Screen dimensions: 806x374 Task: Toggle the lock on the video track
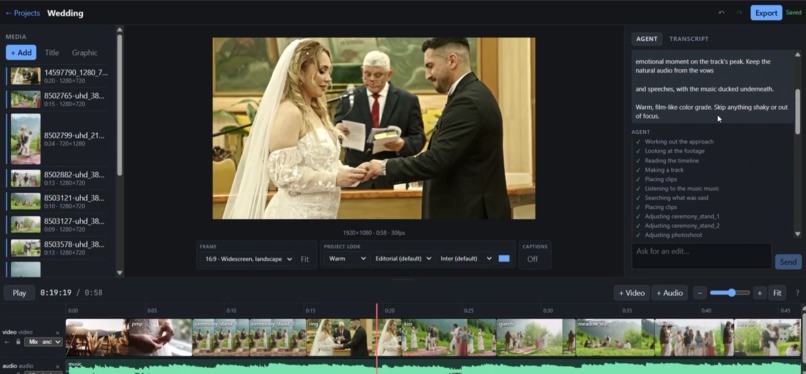coord(18,342)
